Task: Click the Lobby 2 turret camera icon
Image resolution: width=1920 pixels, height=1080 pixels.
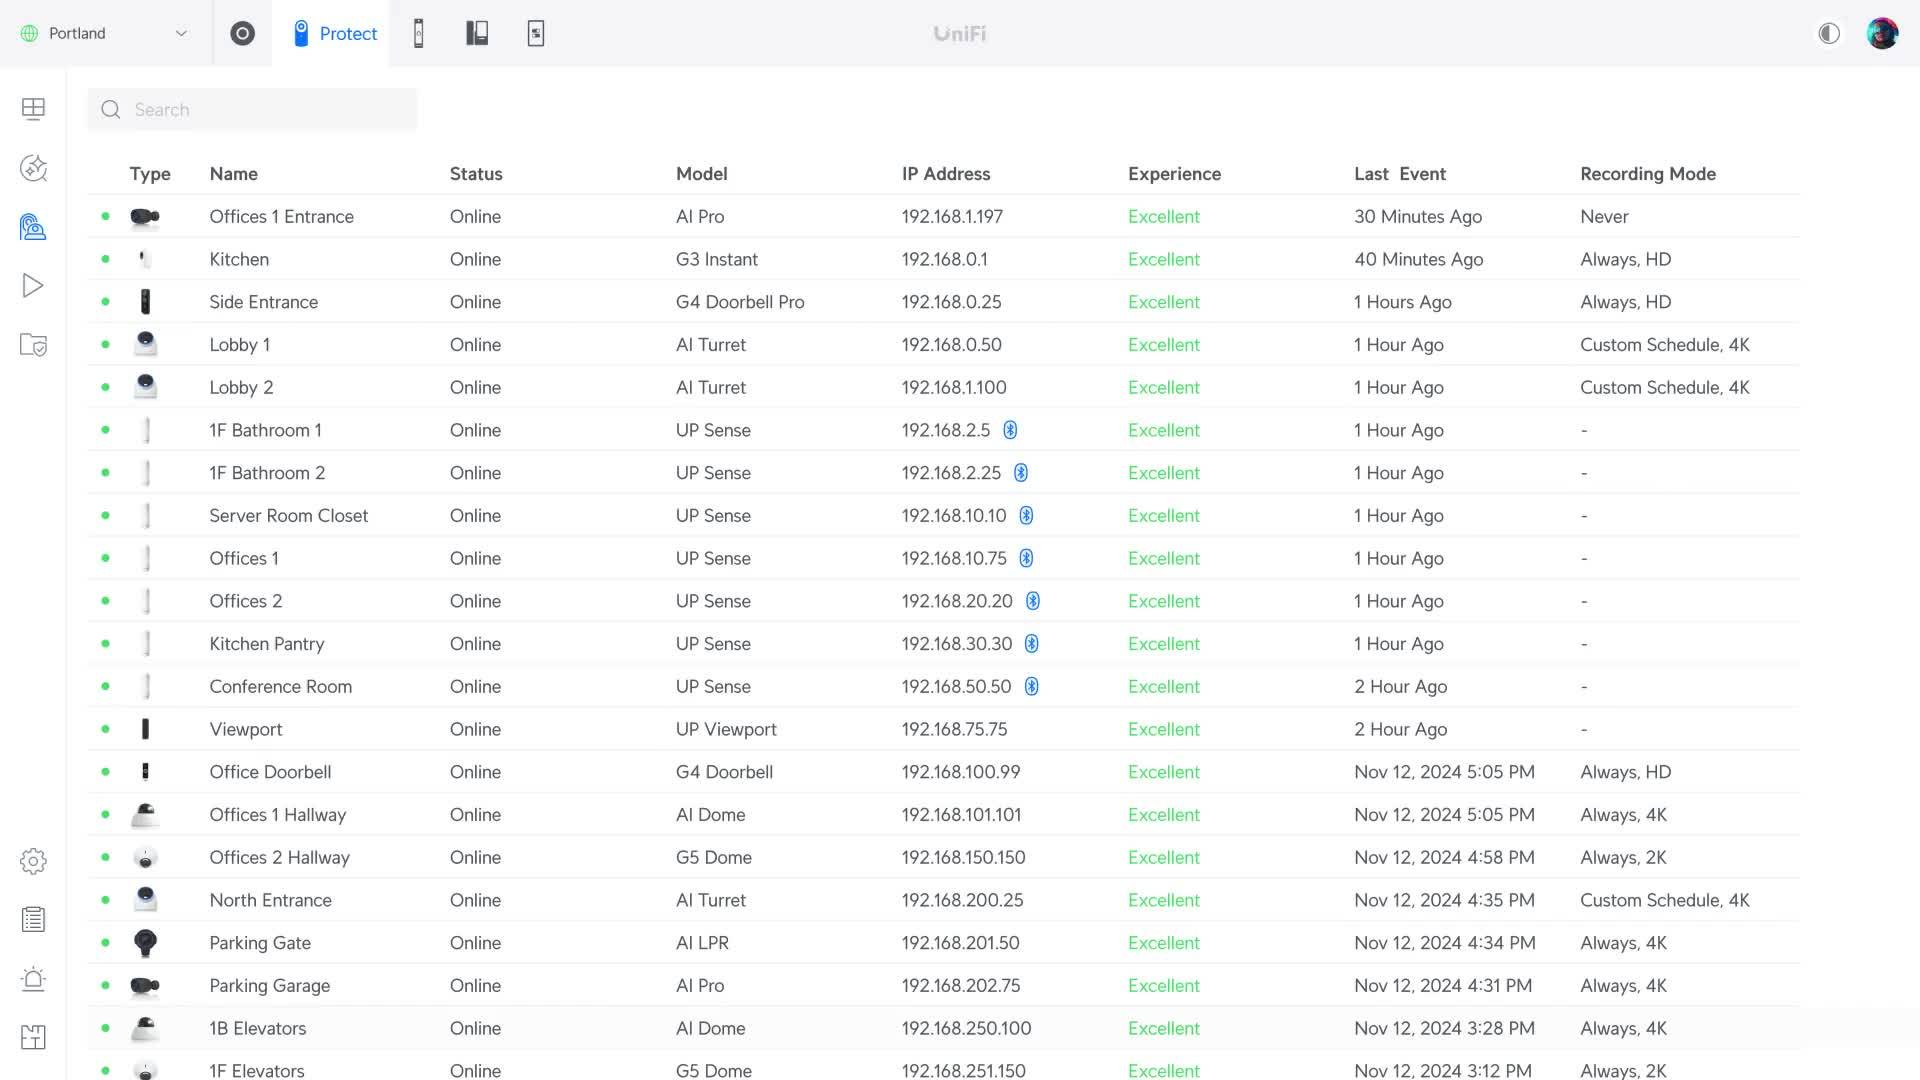Action: point(145,387)
